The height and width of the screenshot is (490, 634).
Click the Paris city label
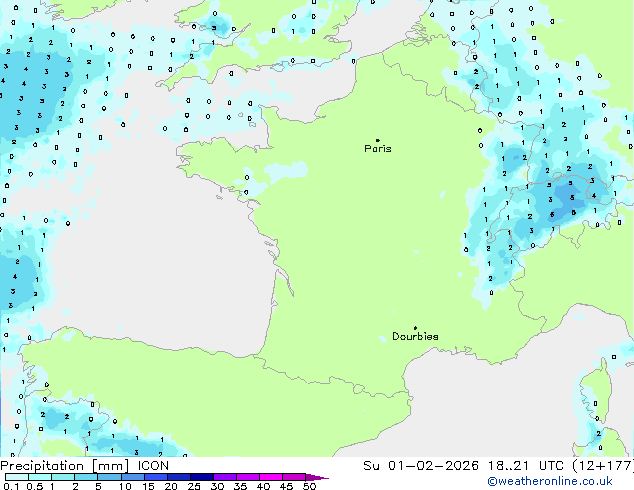378,148
